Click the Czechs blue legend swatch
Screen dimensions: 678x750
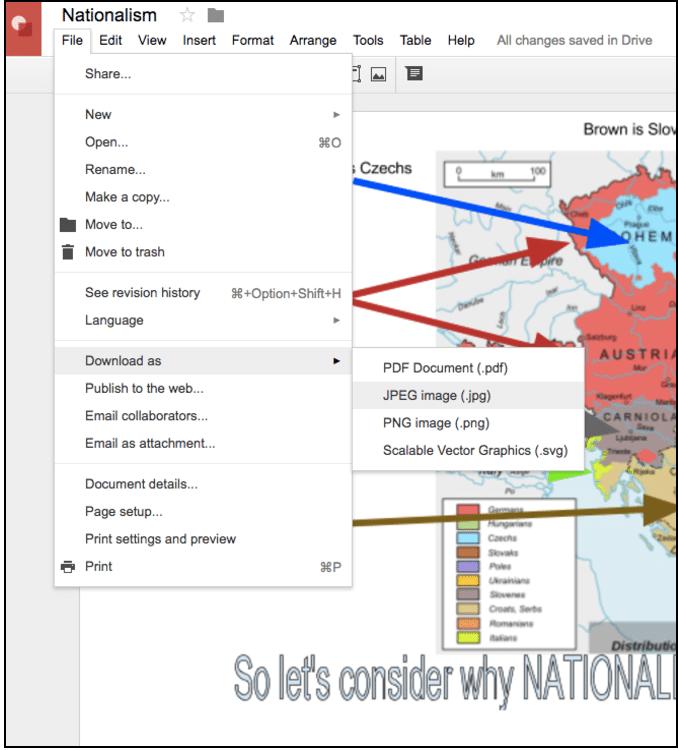[468, 538]
